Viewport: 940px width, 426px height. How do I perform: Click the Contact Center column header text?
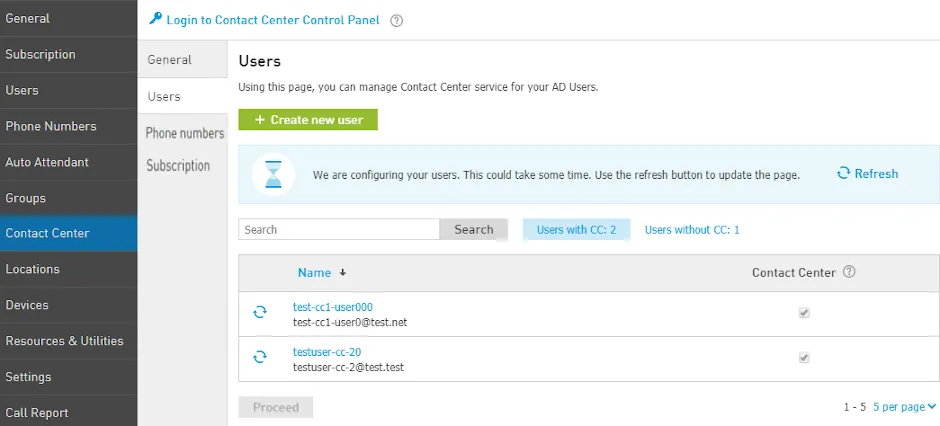794,273
